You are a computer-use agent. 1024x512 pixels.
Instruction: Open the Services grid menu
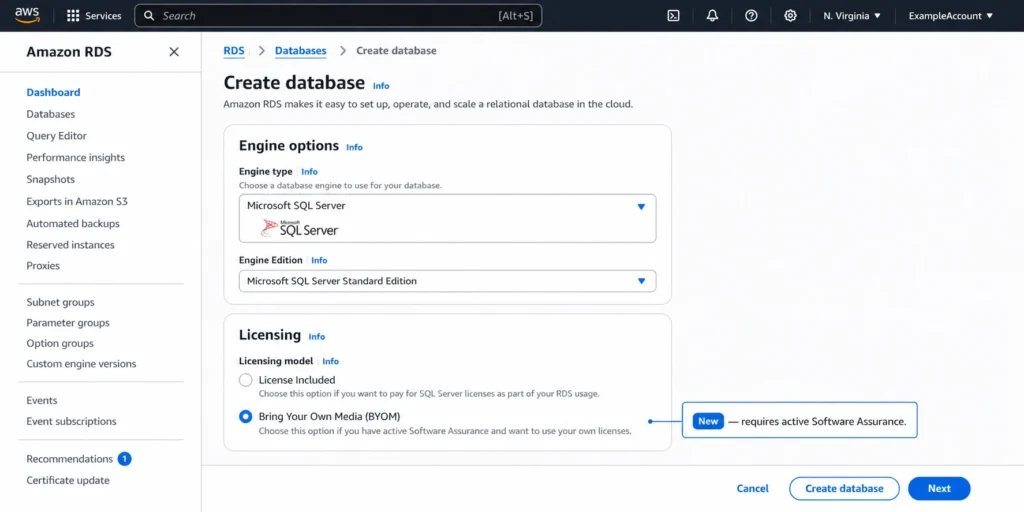click(73, 16)
